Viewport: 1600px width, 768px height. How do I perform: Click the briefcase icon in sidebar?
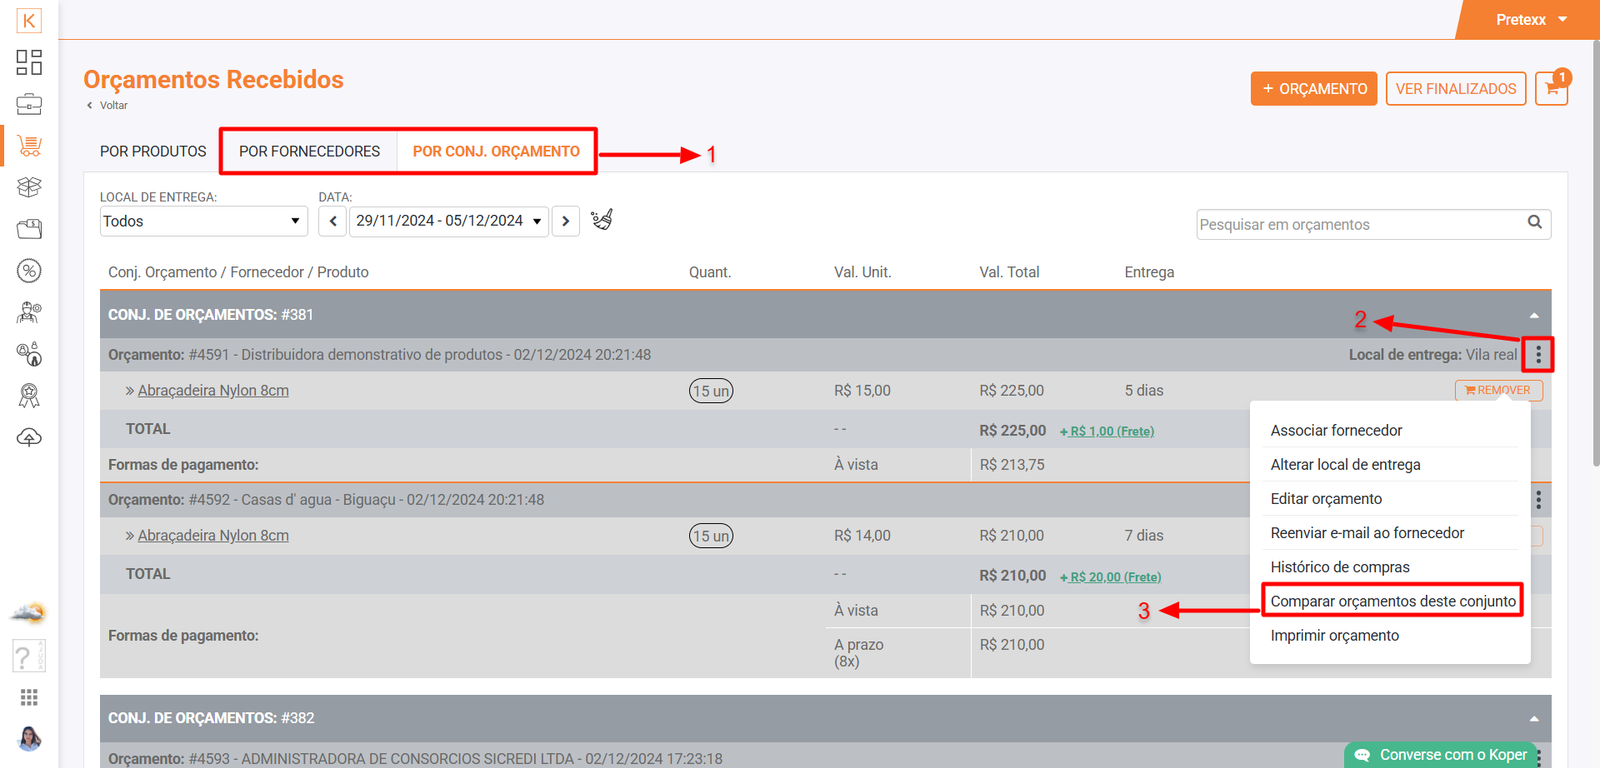click(29, 104)
